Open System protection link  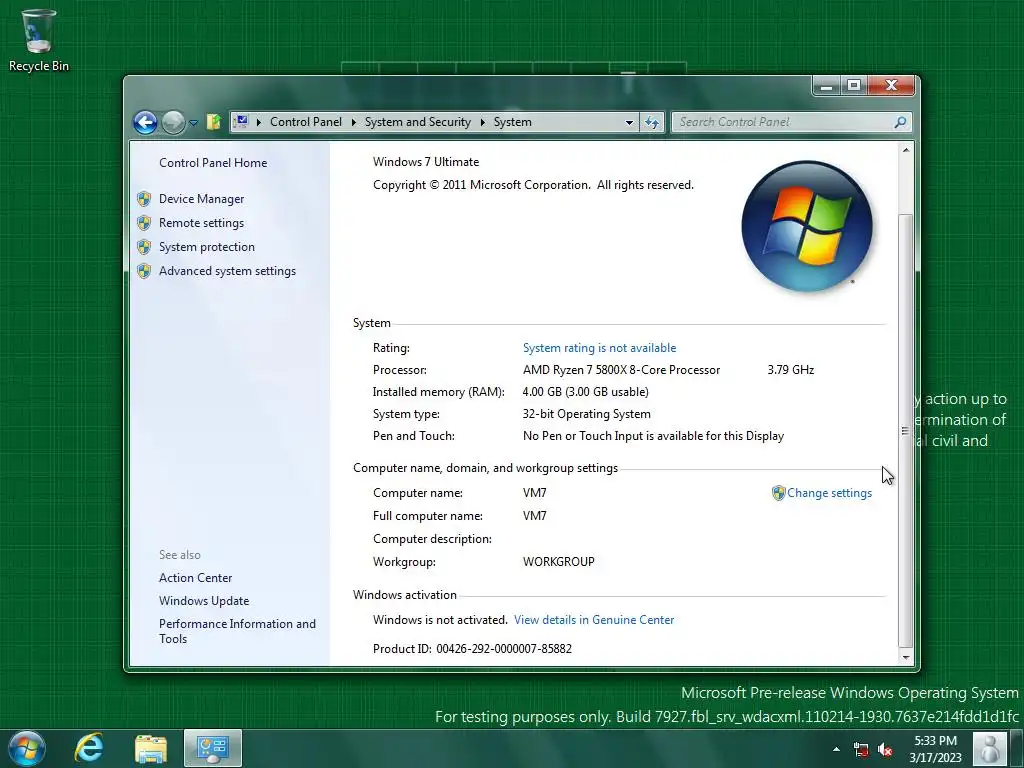[206, 248]
